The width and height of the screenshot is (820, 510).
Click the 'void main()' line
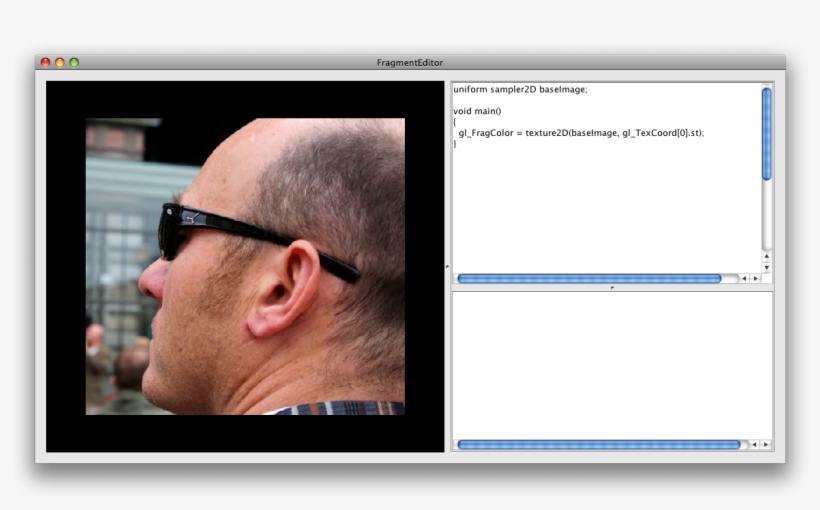[477, 111]
